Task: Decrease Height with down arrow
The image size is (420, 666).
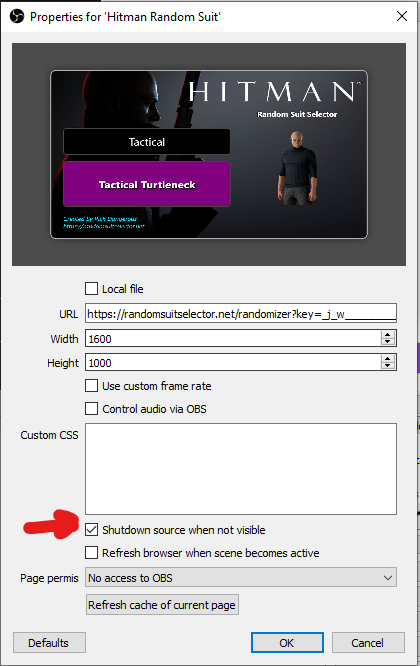Action: pyautogui.click(x=387, y=367)
